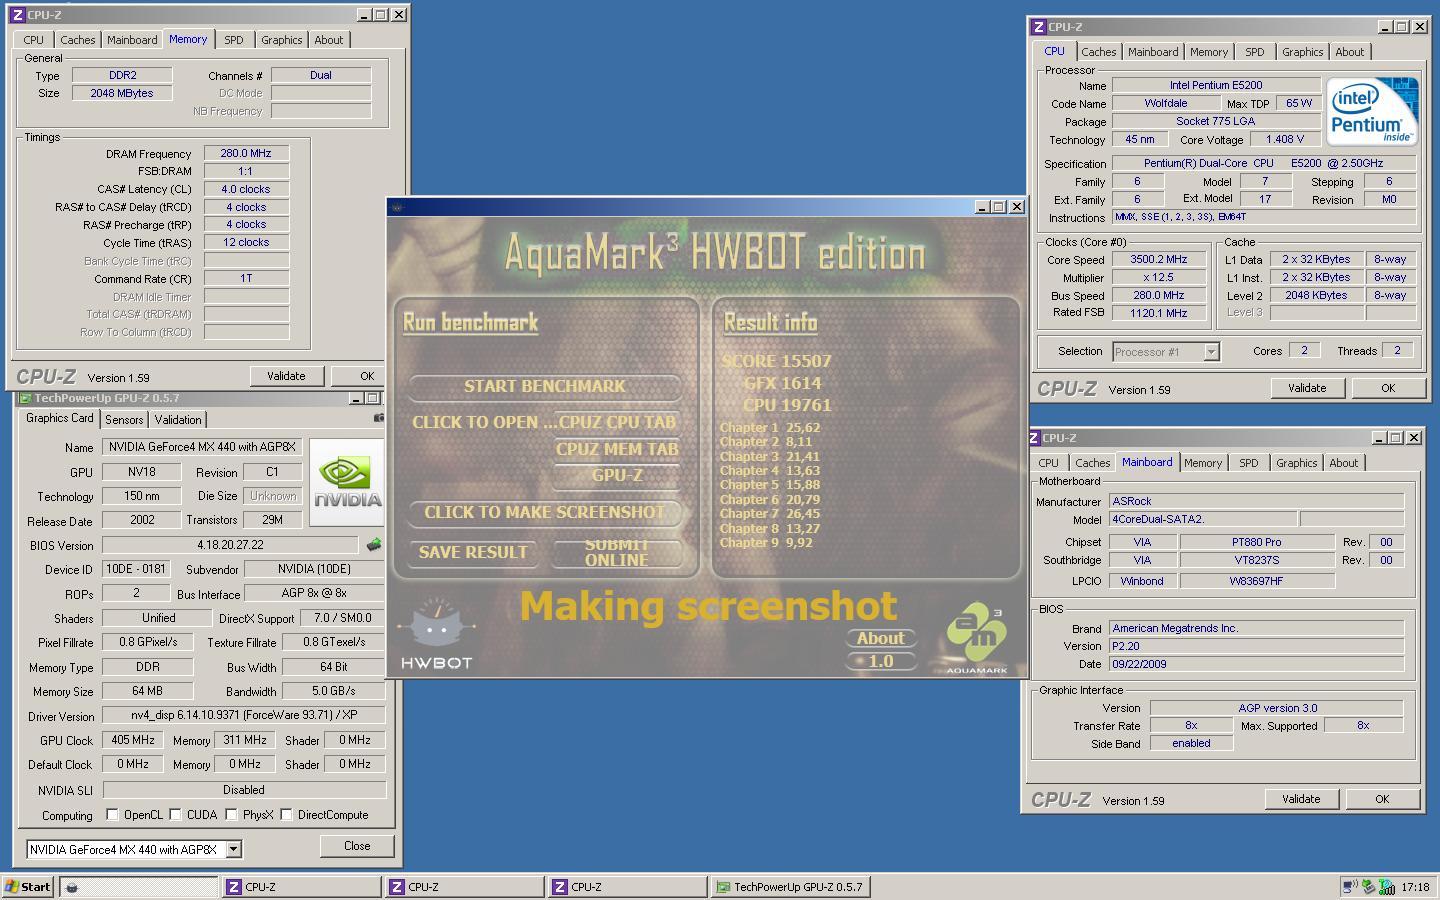
Task: Click SUBMIT ONLINE in AquaMark
Action: click(x=617, y=552)
